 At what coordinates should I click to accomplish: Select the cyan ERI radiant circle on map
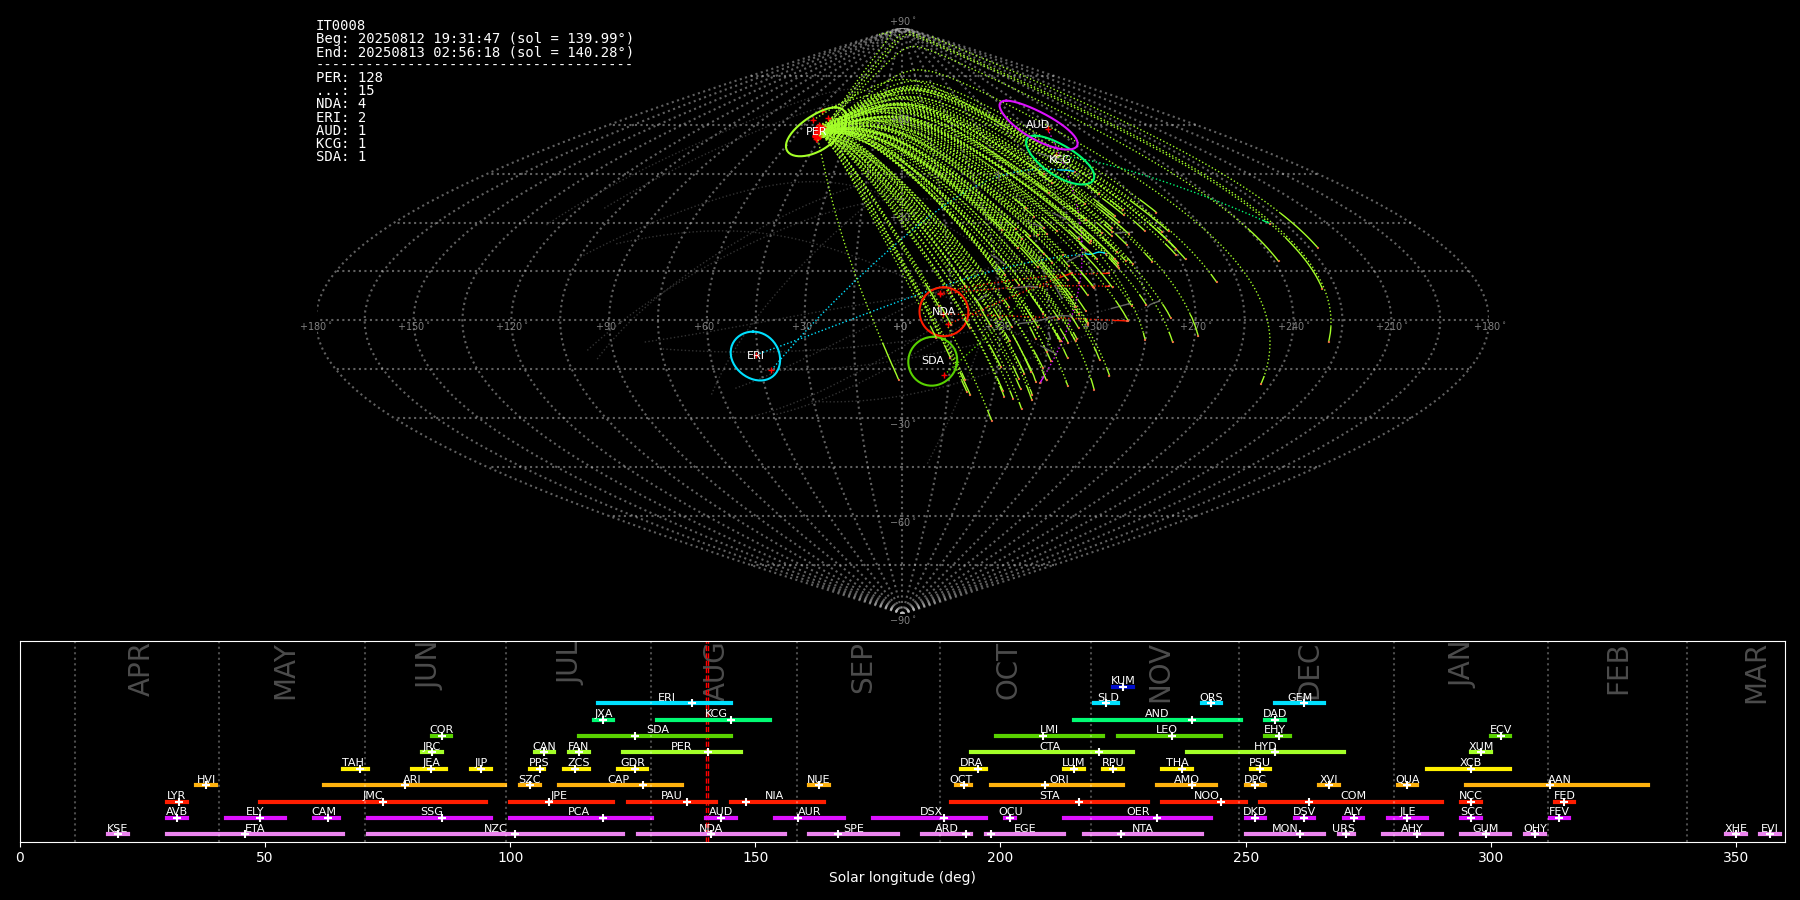point(755,356)
